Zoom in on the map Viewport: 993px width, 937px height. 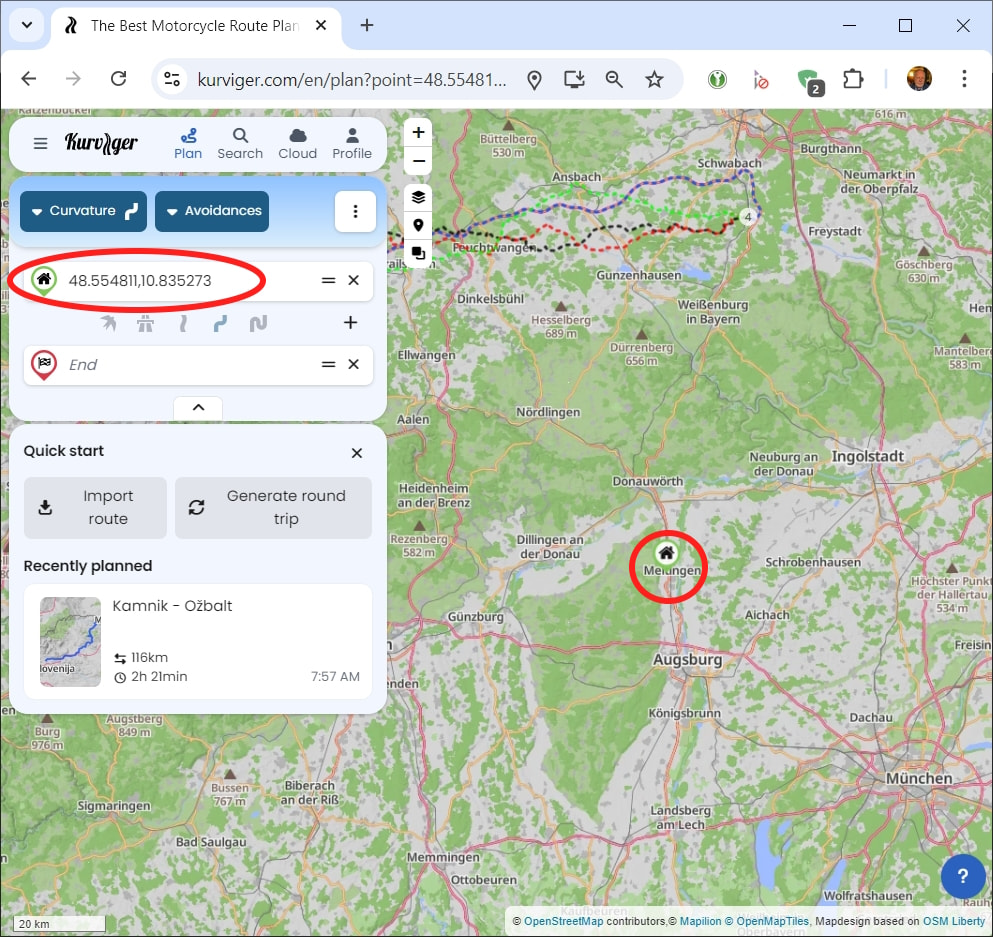[x=418, y=133]
